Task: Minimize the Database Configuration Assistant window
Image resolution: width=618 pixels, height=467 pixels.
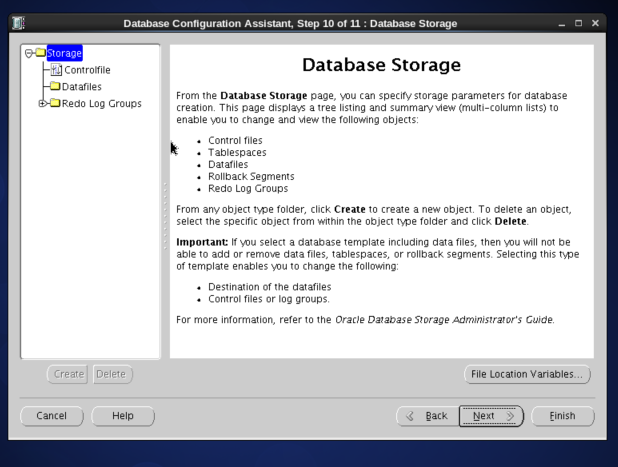Action: tap(562, 24)
